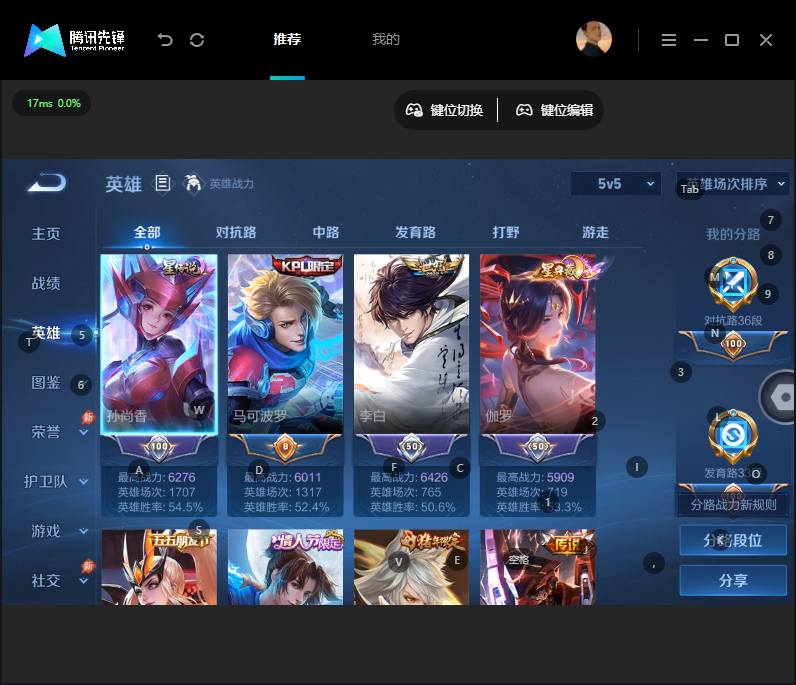Screen dimensions: 796x685
Task: Select the 发育路 lane tab
Action: click(x=416, y=233)
